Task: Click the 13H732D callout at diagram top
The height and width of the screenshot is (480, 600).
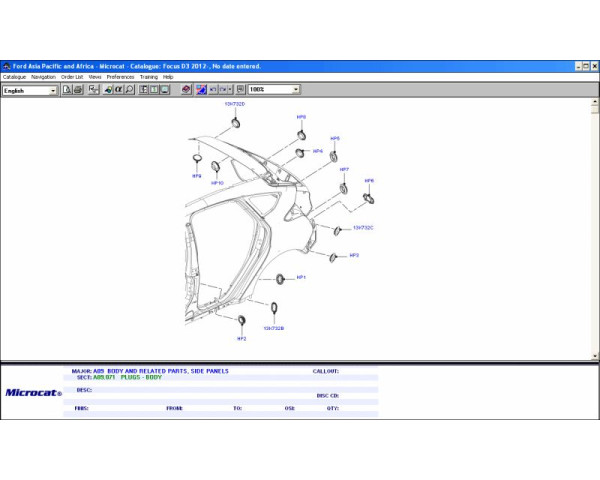Action: (234, 104)
